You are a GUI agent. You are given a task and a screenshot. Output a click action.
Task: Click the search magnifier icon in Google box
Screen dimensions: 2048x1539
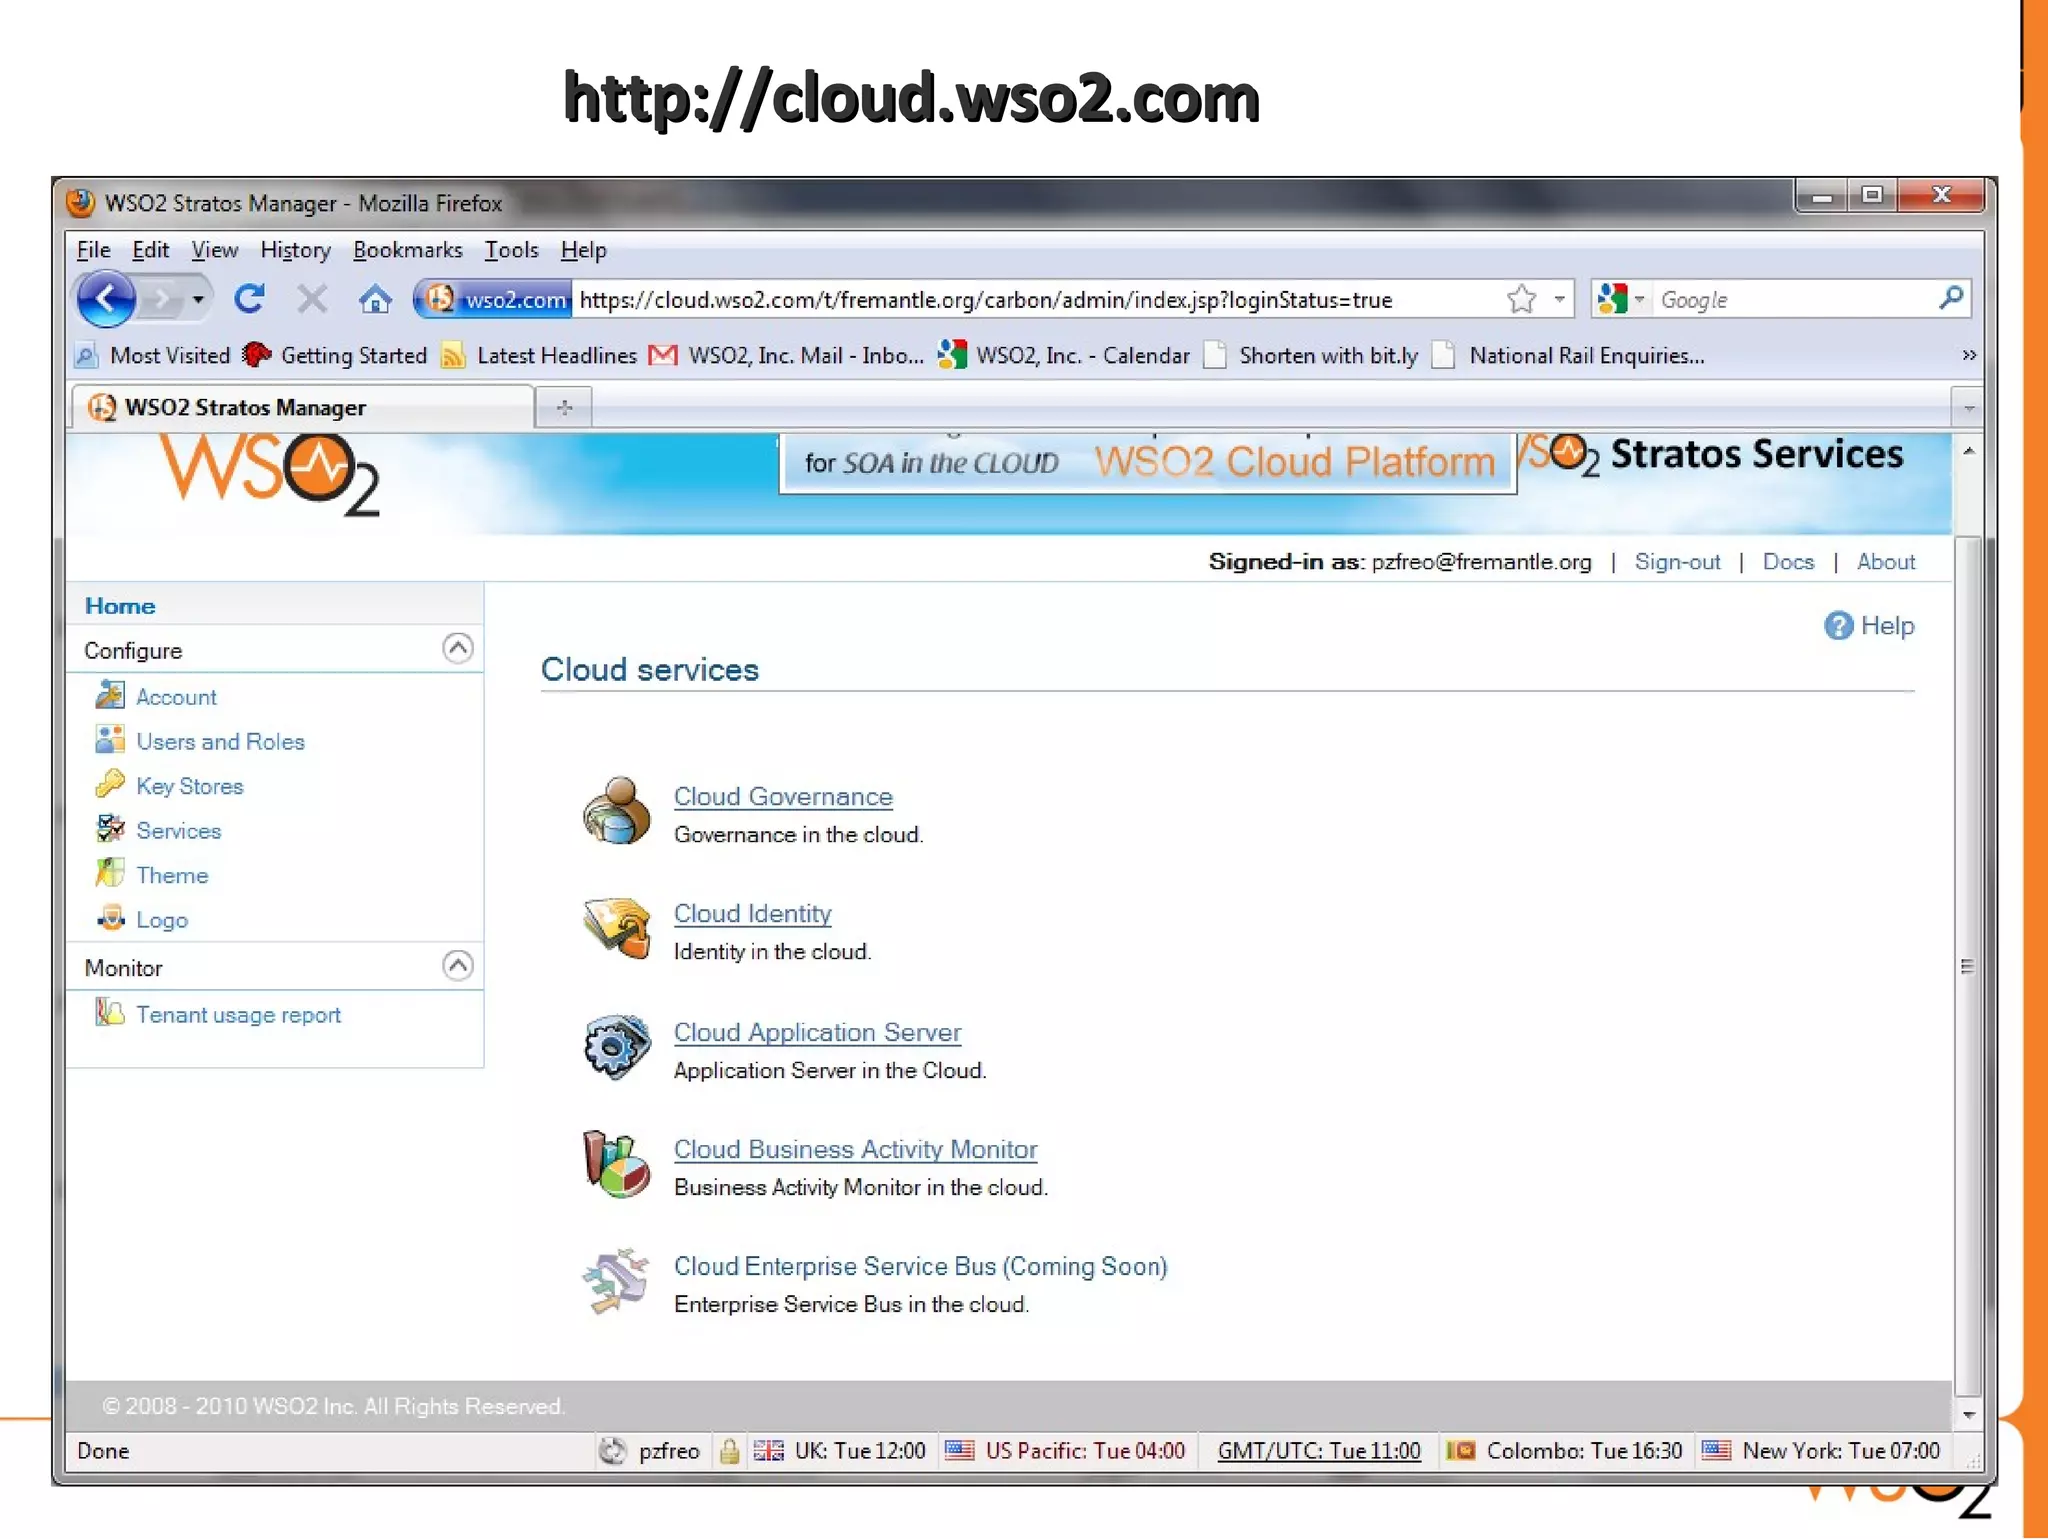pos(1950,298)
